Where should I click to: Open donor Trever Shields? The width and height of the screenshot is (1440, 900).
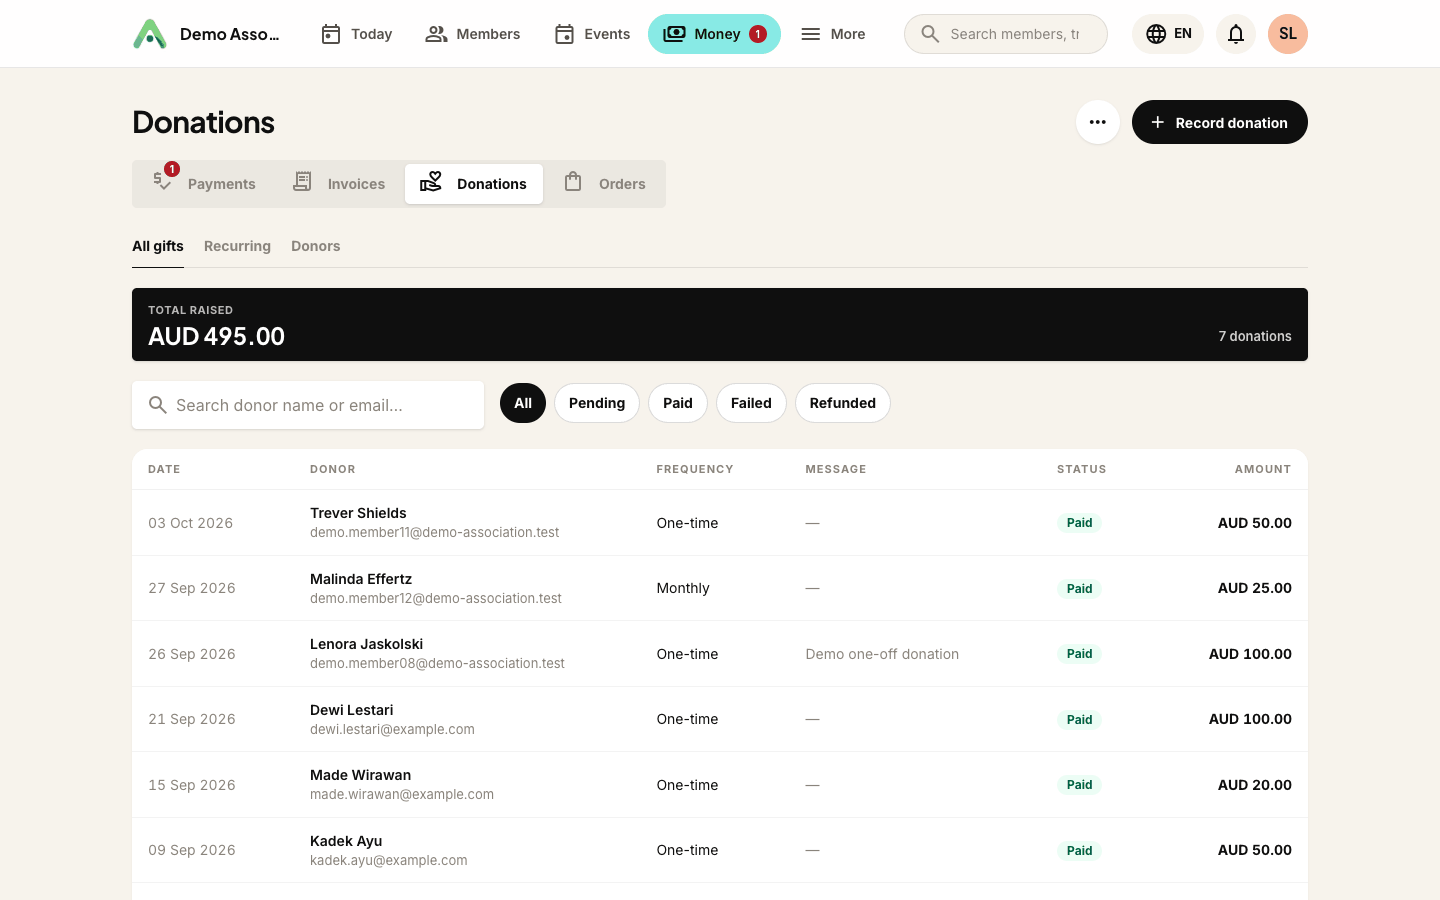coord(358,513)
